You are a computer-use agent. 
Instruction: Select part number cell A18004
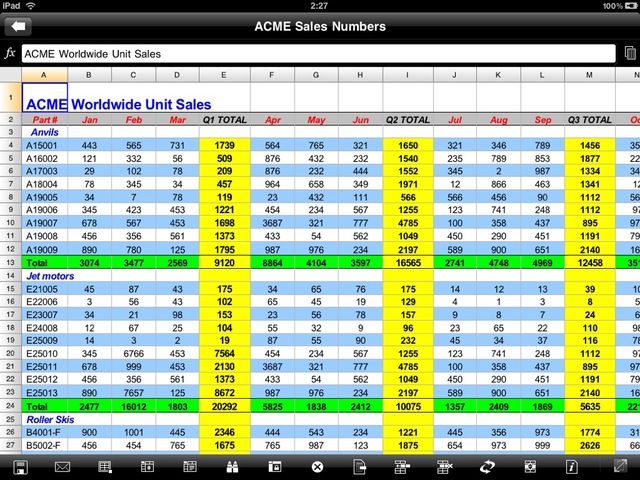44,184
